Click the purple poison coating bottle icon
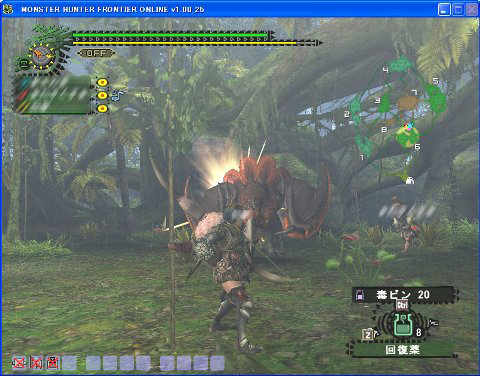Screen dimensions: 480x376 coord(359,295)
